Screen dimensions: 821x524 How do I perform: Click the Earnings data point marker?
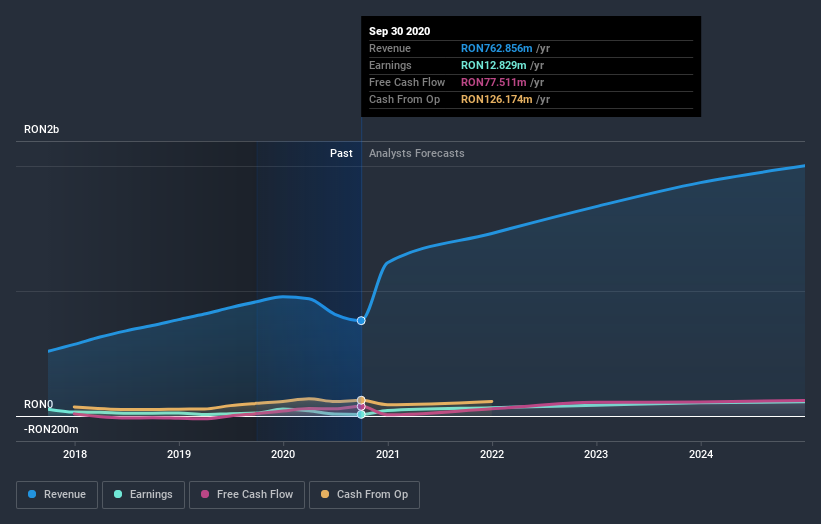(x=361, y=415)
